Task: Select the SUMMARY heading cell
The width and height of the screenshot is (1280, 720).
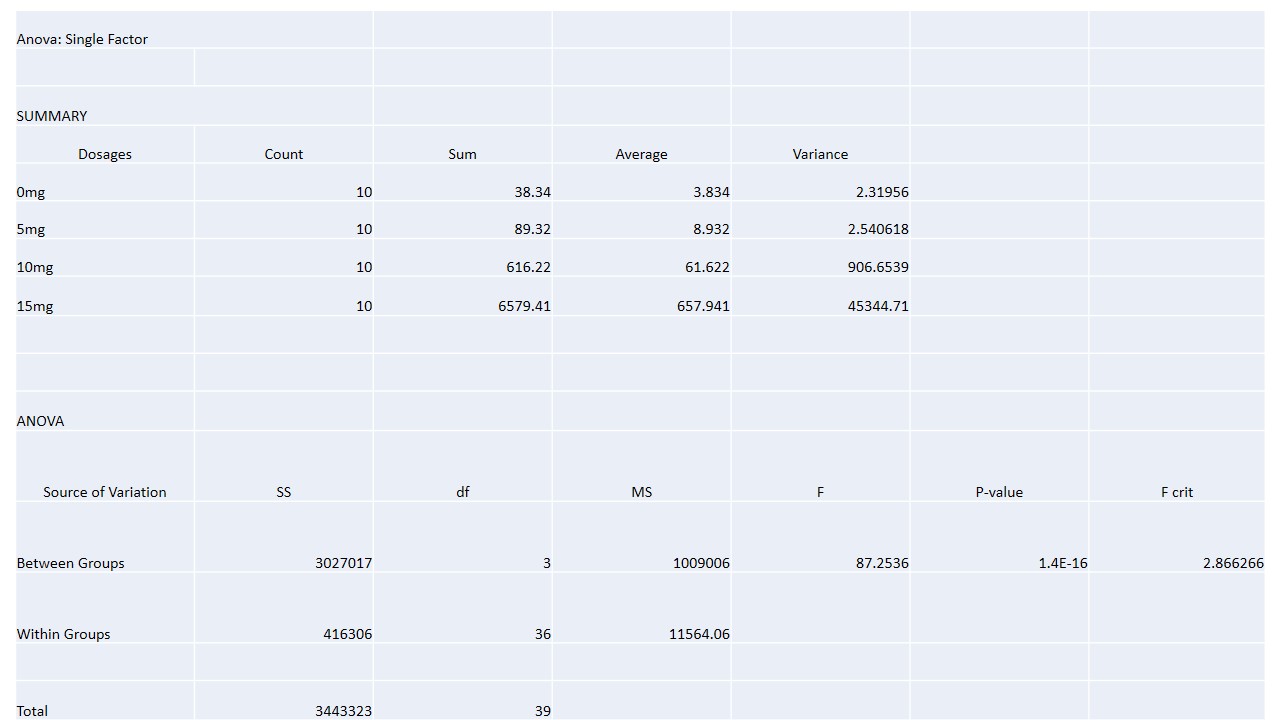Action: tap(52, 116)
